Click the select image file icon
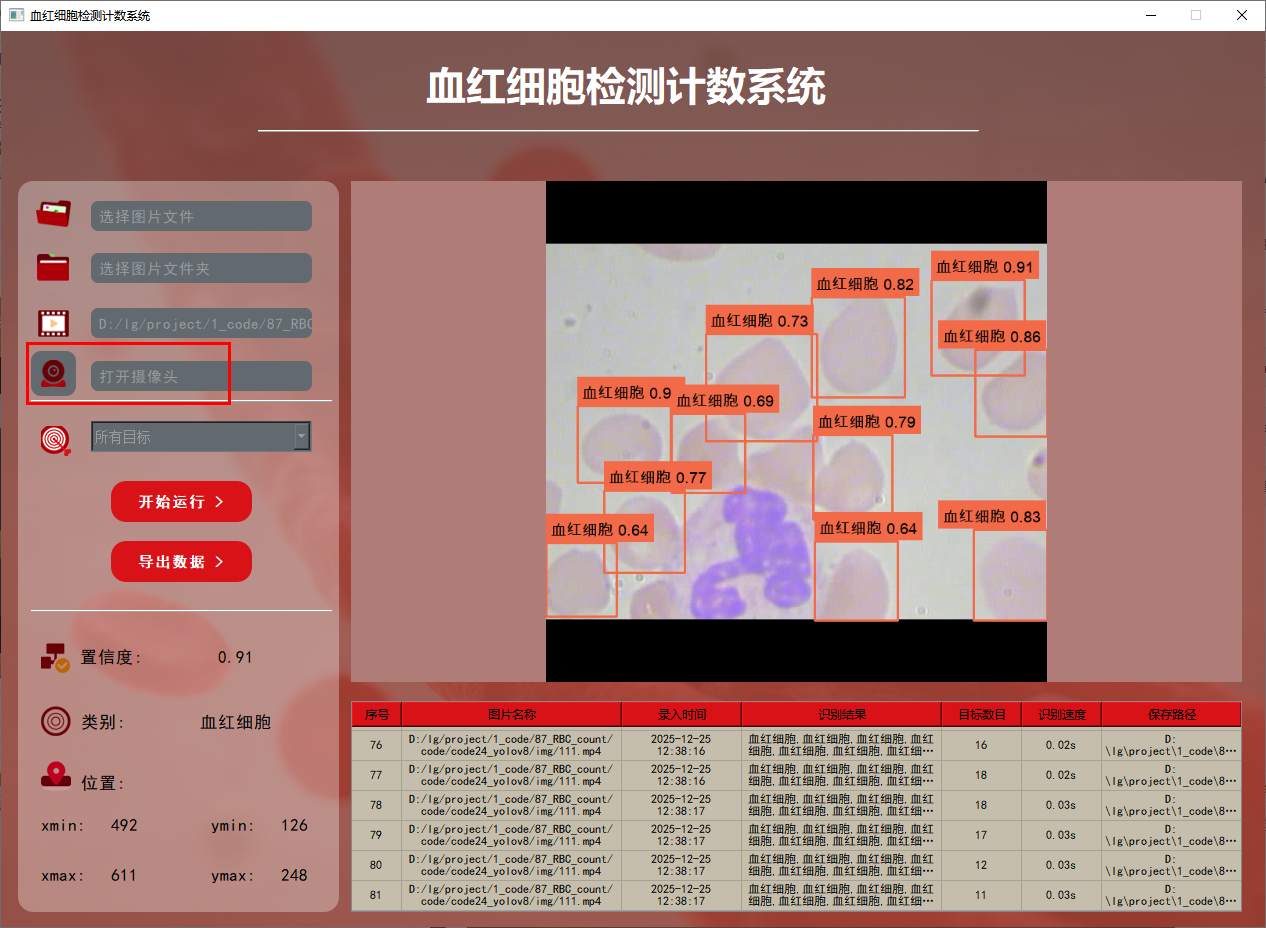 [54, 215]
